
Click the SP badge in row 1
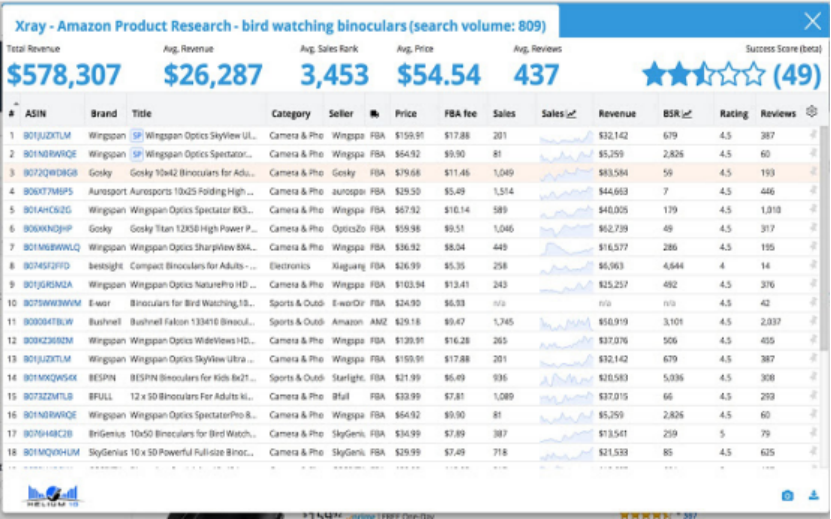coord(137,135)
